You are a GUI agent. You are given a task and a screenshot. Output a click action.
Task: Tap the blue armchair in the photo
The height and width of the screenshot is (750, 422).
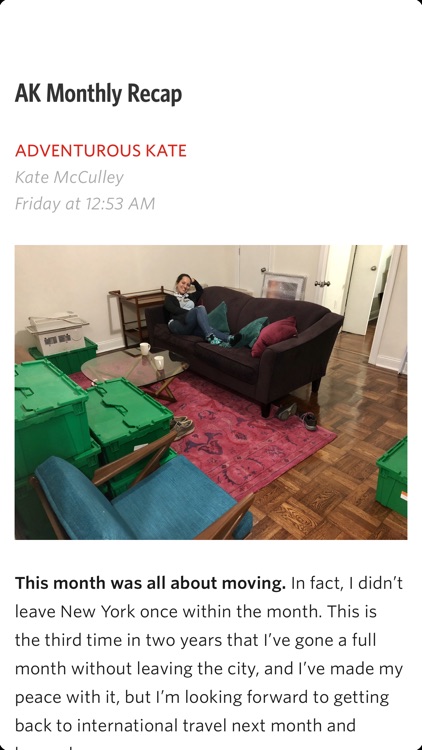(x=139, y=497)
